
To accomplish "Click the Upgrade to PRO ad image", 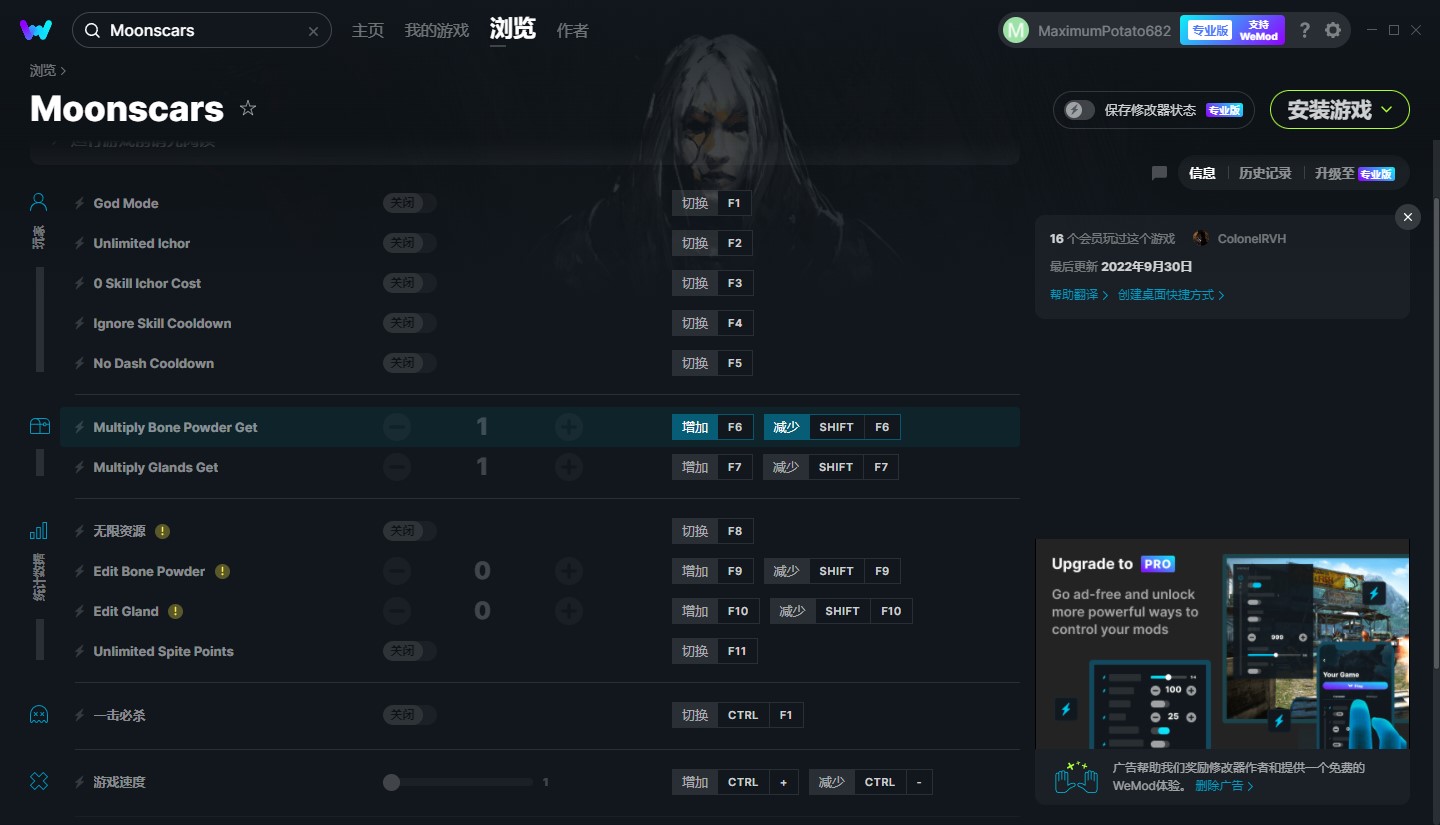I will (x=1222, y=644).
